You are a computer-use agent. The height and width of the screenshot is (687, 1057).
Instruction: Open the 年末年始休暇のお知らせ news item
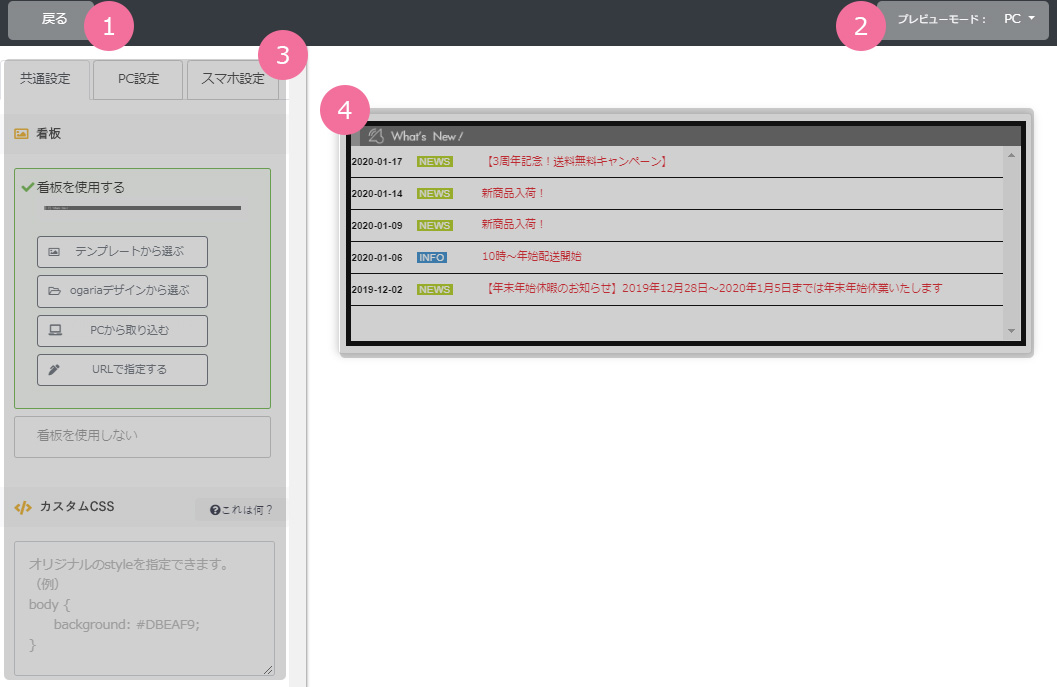[713, 289]
